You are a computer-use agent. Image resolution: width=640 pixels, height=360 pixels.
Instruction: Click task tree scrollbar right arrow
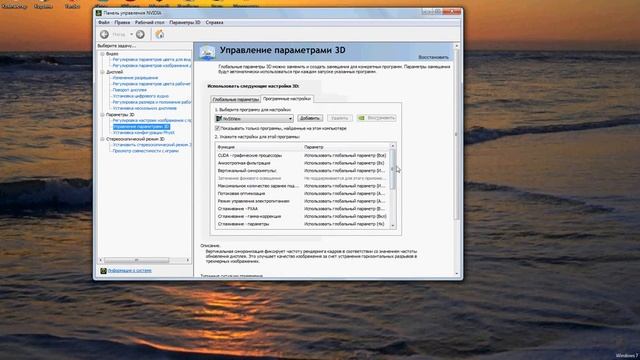(x=188, y=260)
